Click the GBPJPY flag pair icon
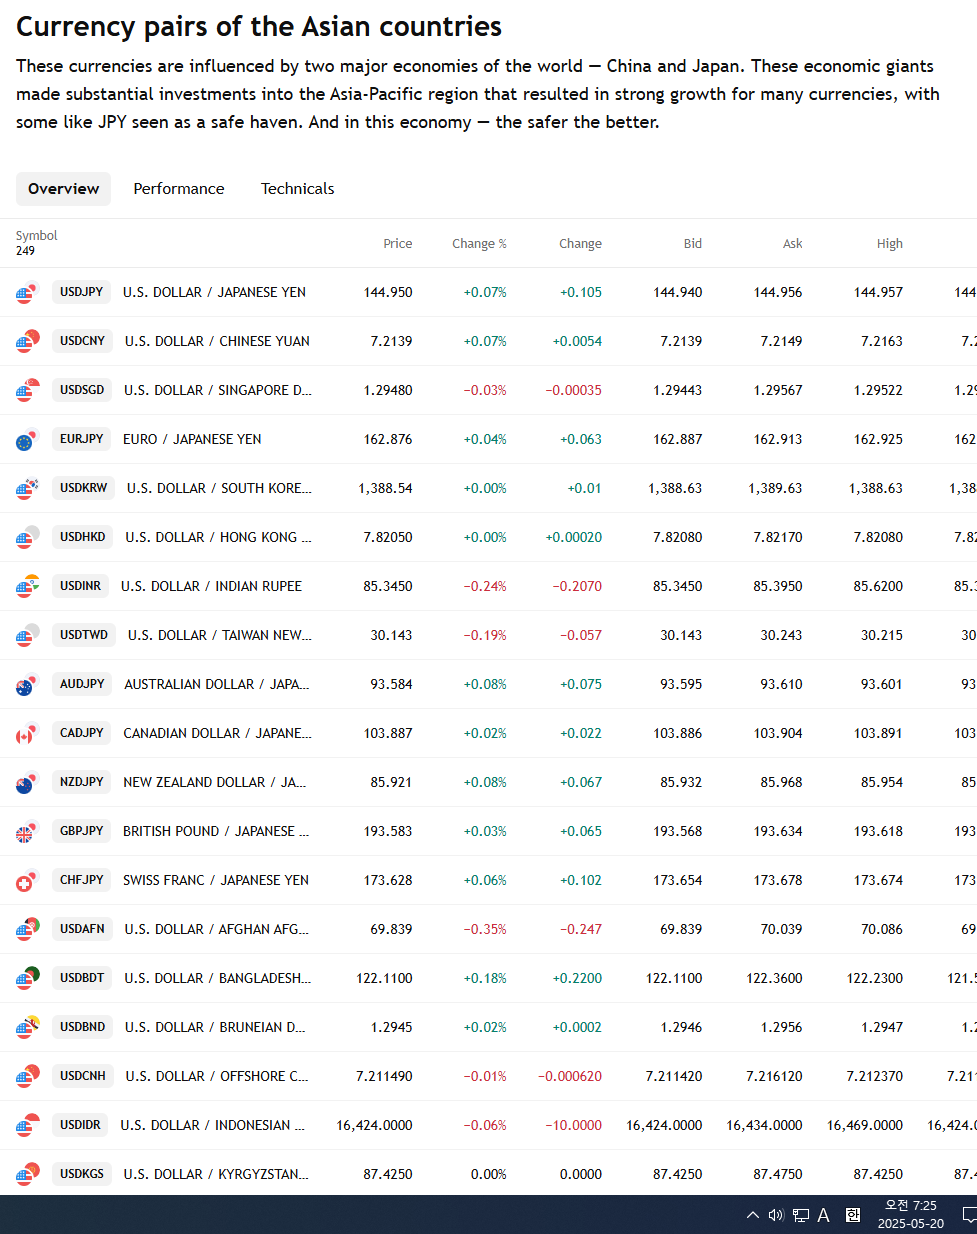The height and width of the screenshot is (1234, 977). pos(27,832)
